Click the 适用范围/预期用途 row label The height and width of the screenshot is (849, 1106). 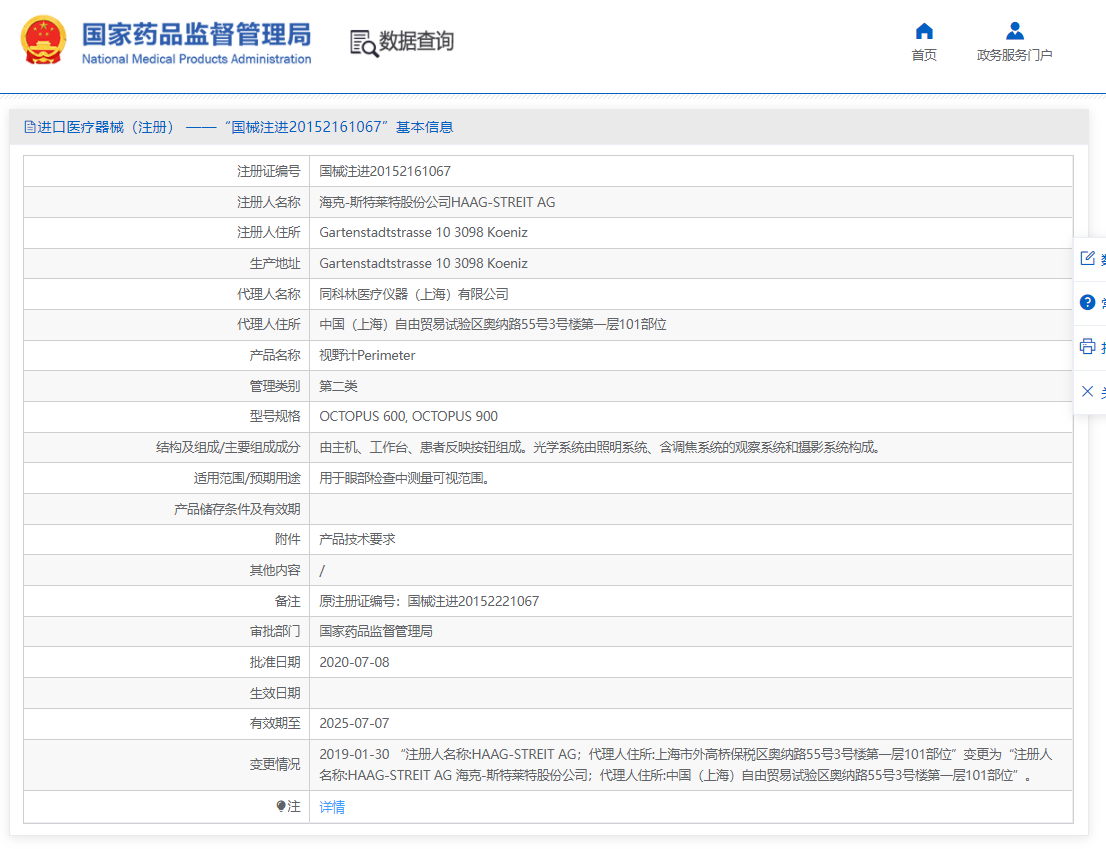pos(248,478)
